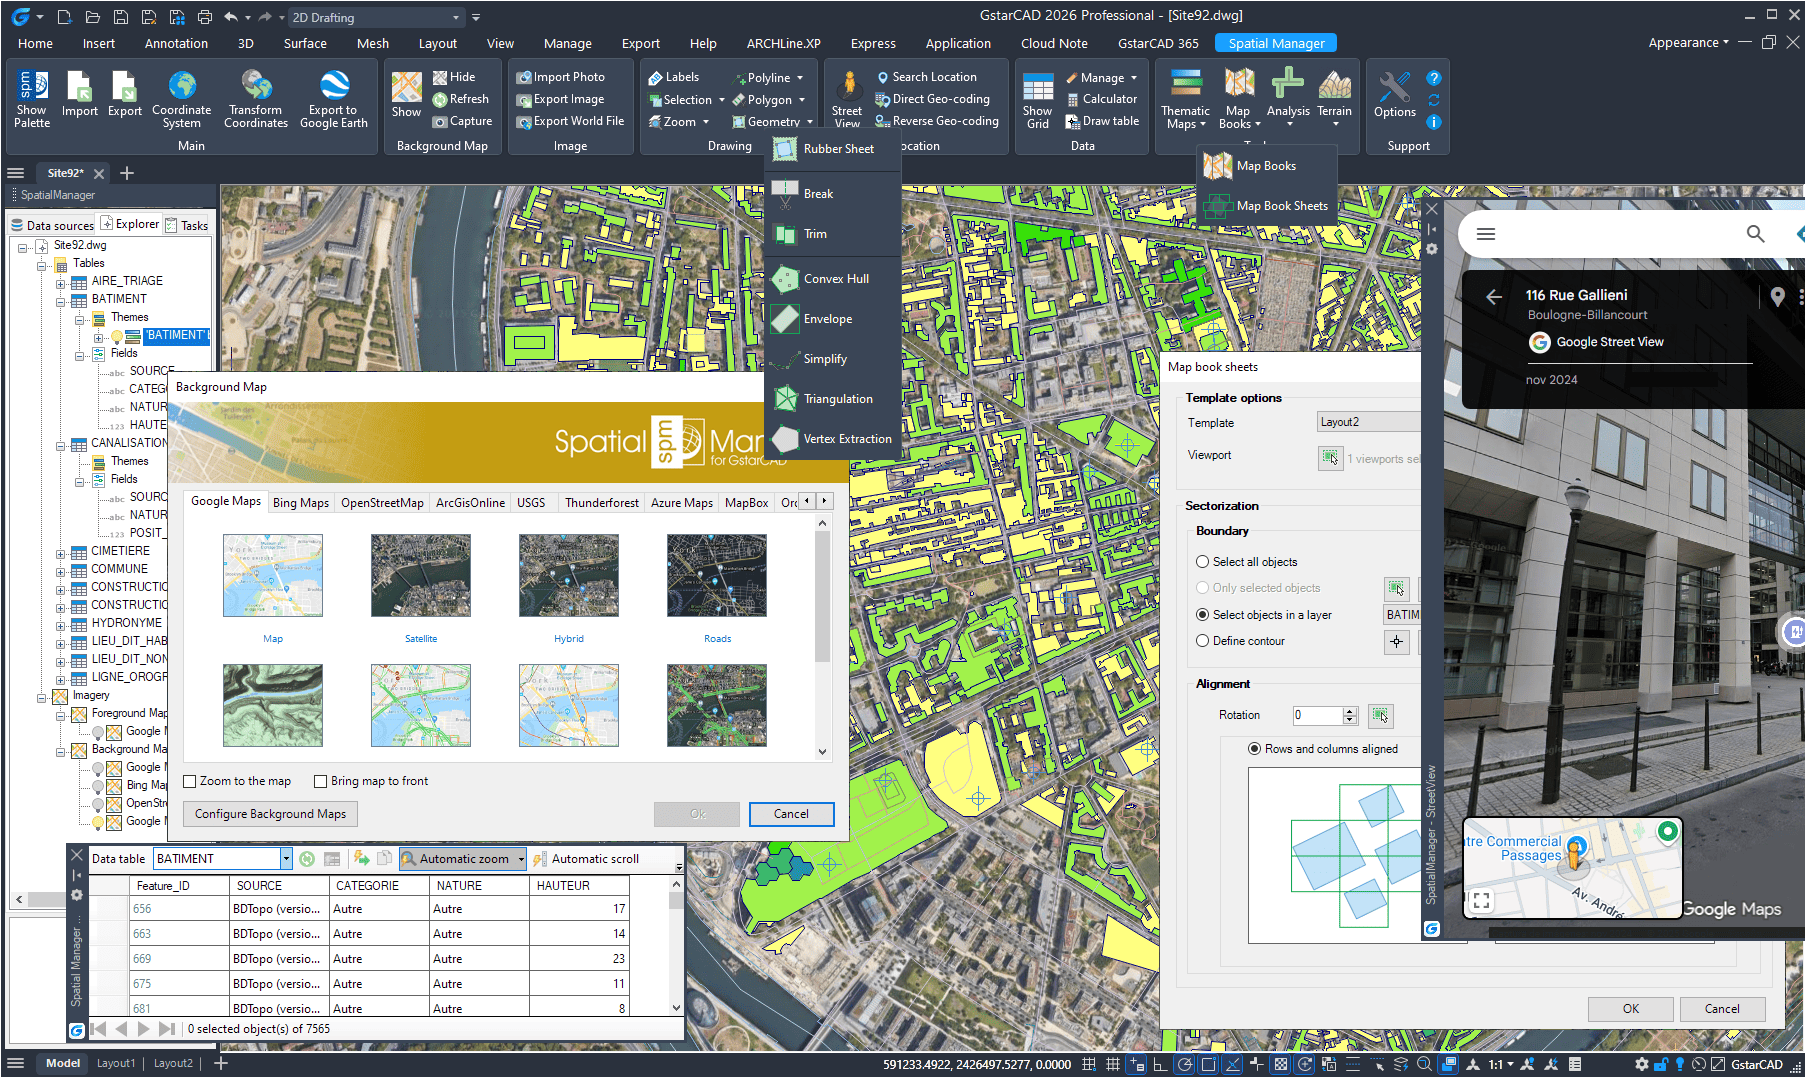Viewport: 1806px width, 1078px height.
Task: Expand the CIMETIERE tree node
Action: point(61,552)
